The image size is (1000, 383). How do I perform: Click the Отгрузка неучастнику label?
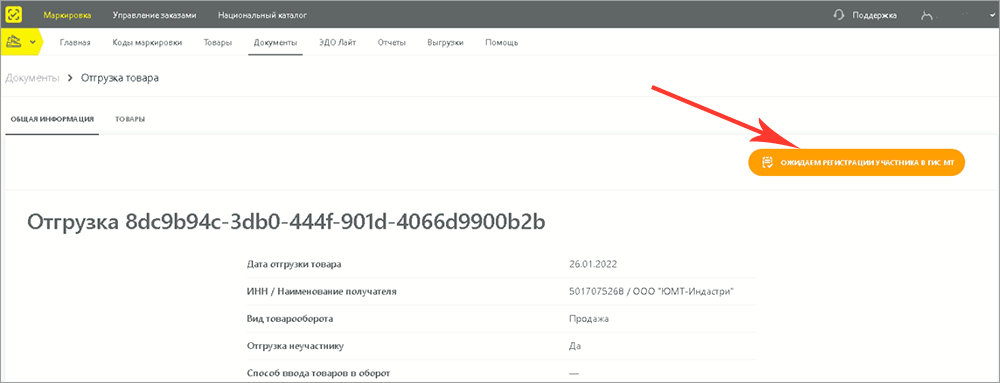pos(295,346)
